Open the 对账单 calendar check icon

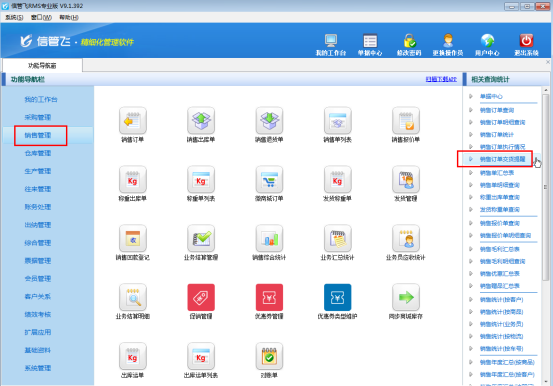pyautogui.click(x=269, y=356)
